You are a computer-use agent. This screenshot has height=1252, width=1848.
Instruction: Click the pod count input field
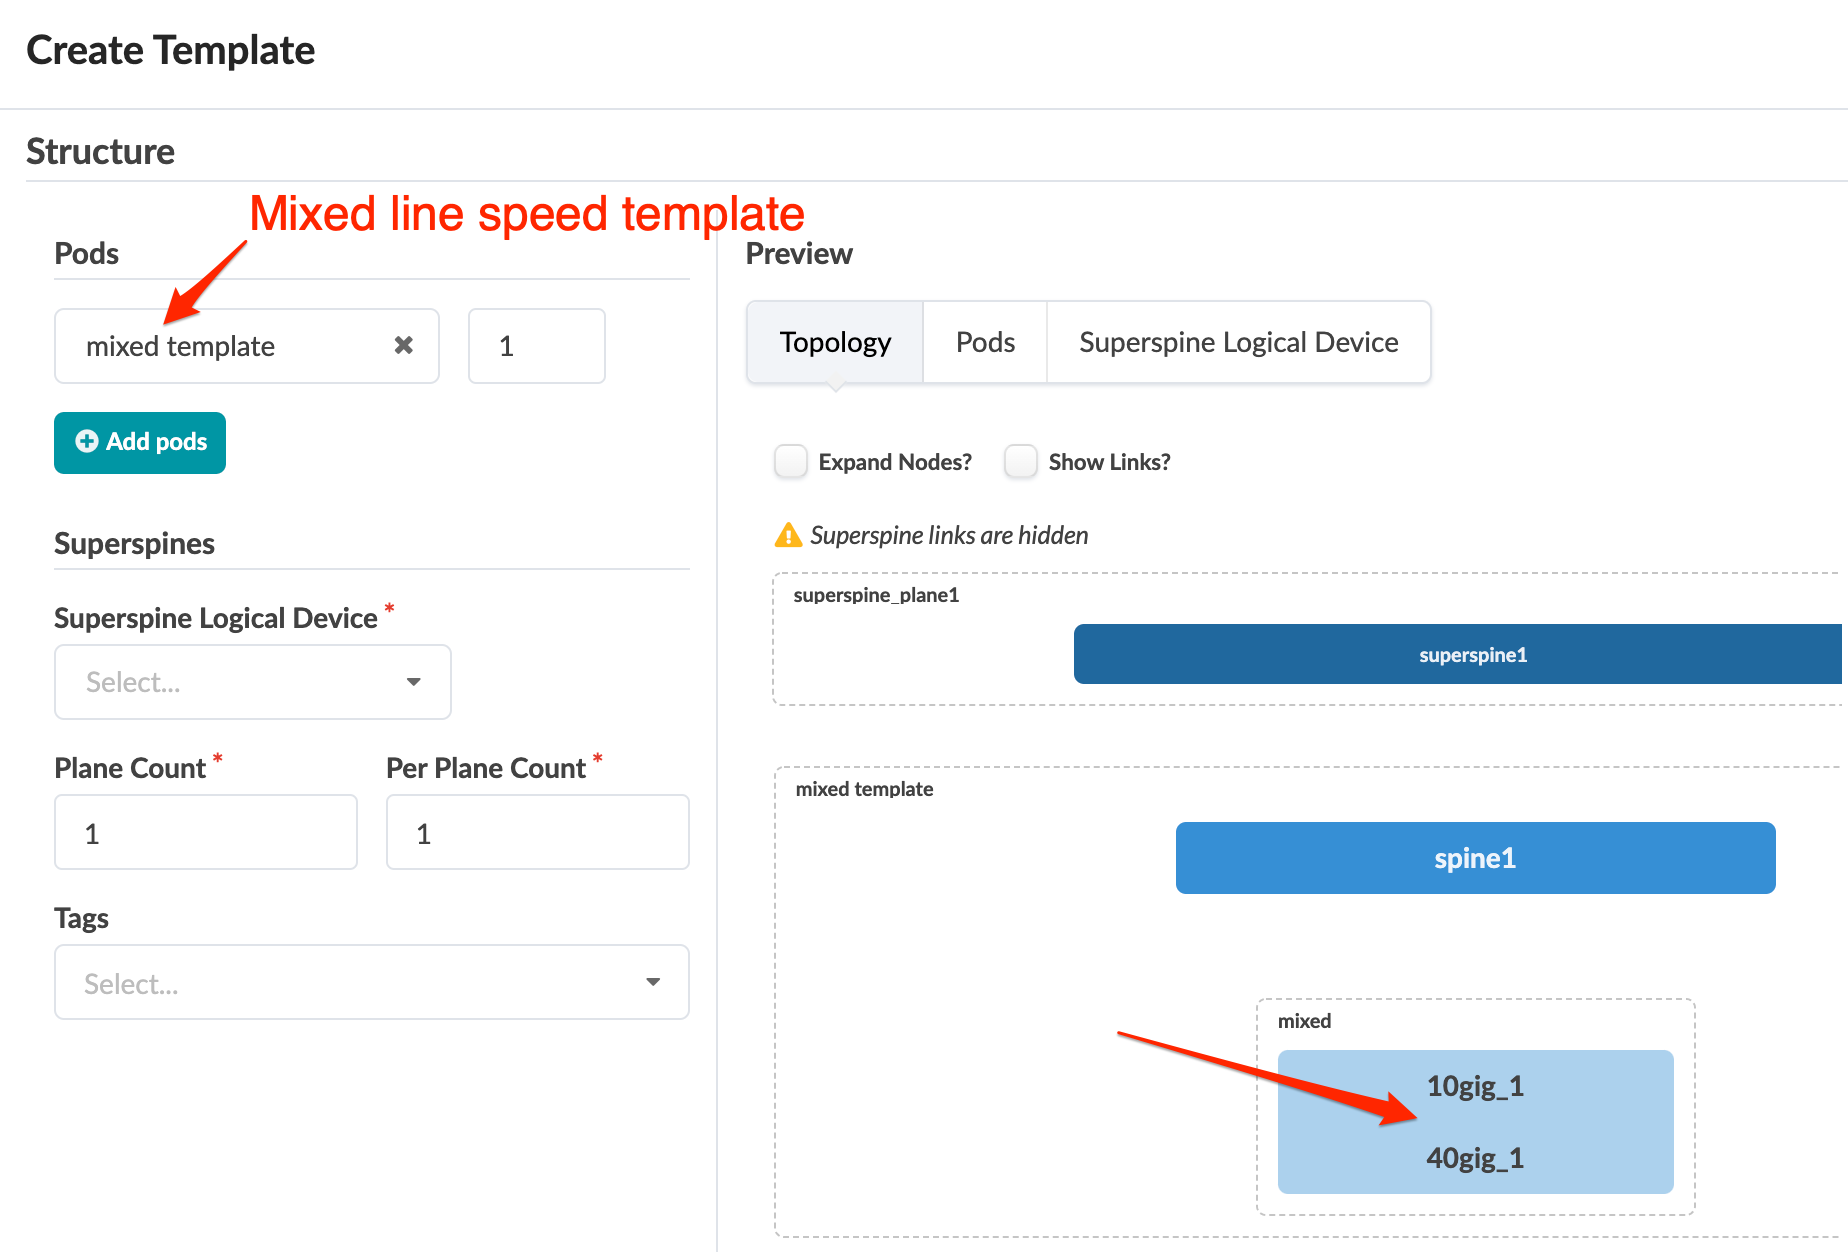pyautogui.click(x=536, y=346)
